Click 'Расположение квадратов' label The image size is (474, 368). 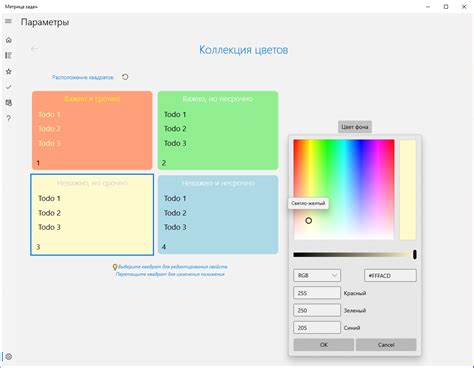(83, 77)
